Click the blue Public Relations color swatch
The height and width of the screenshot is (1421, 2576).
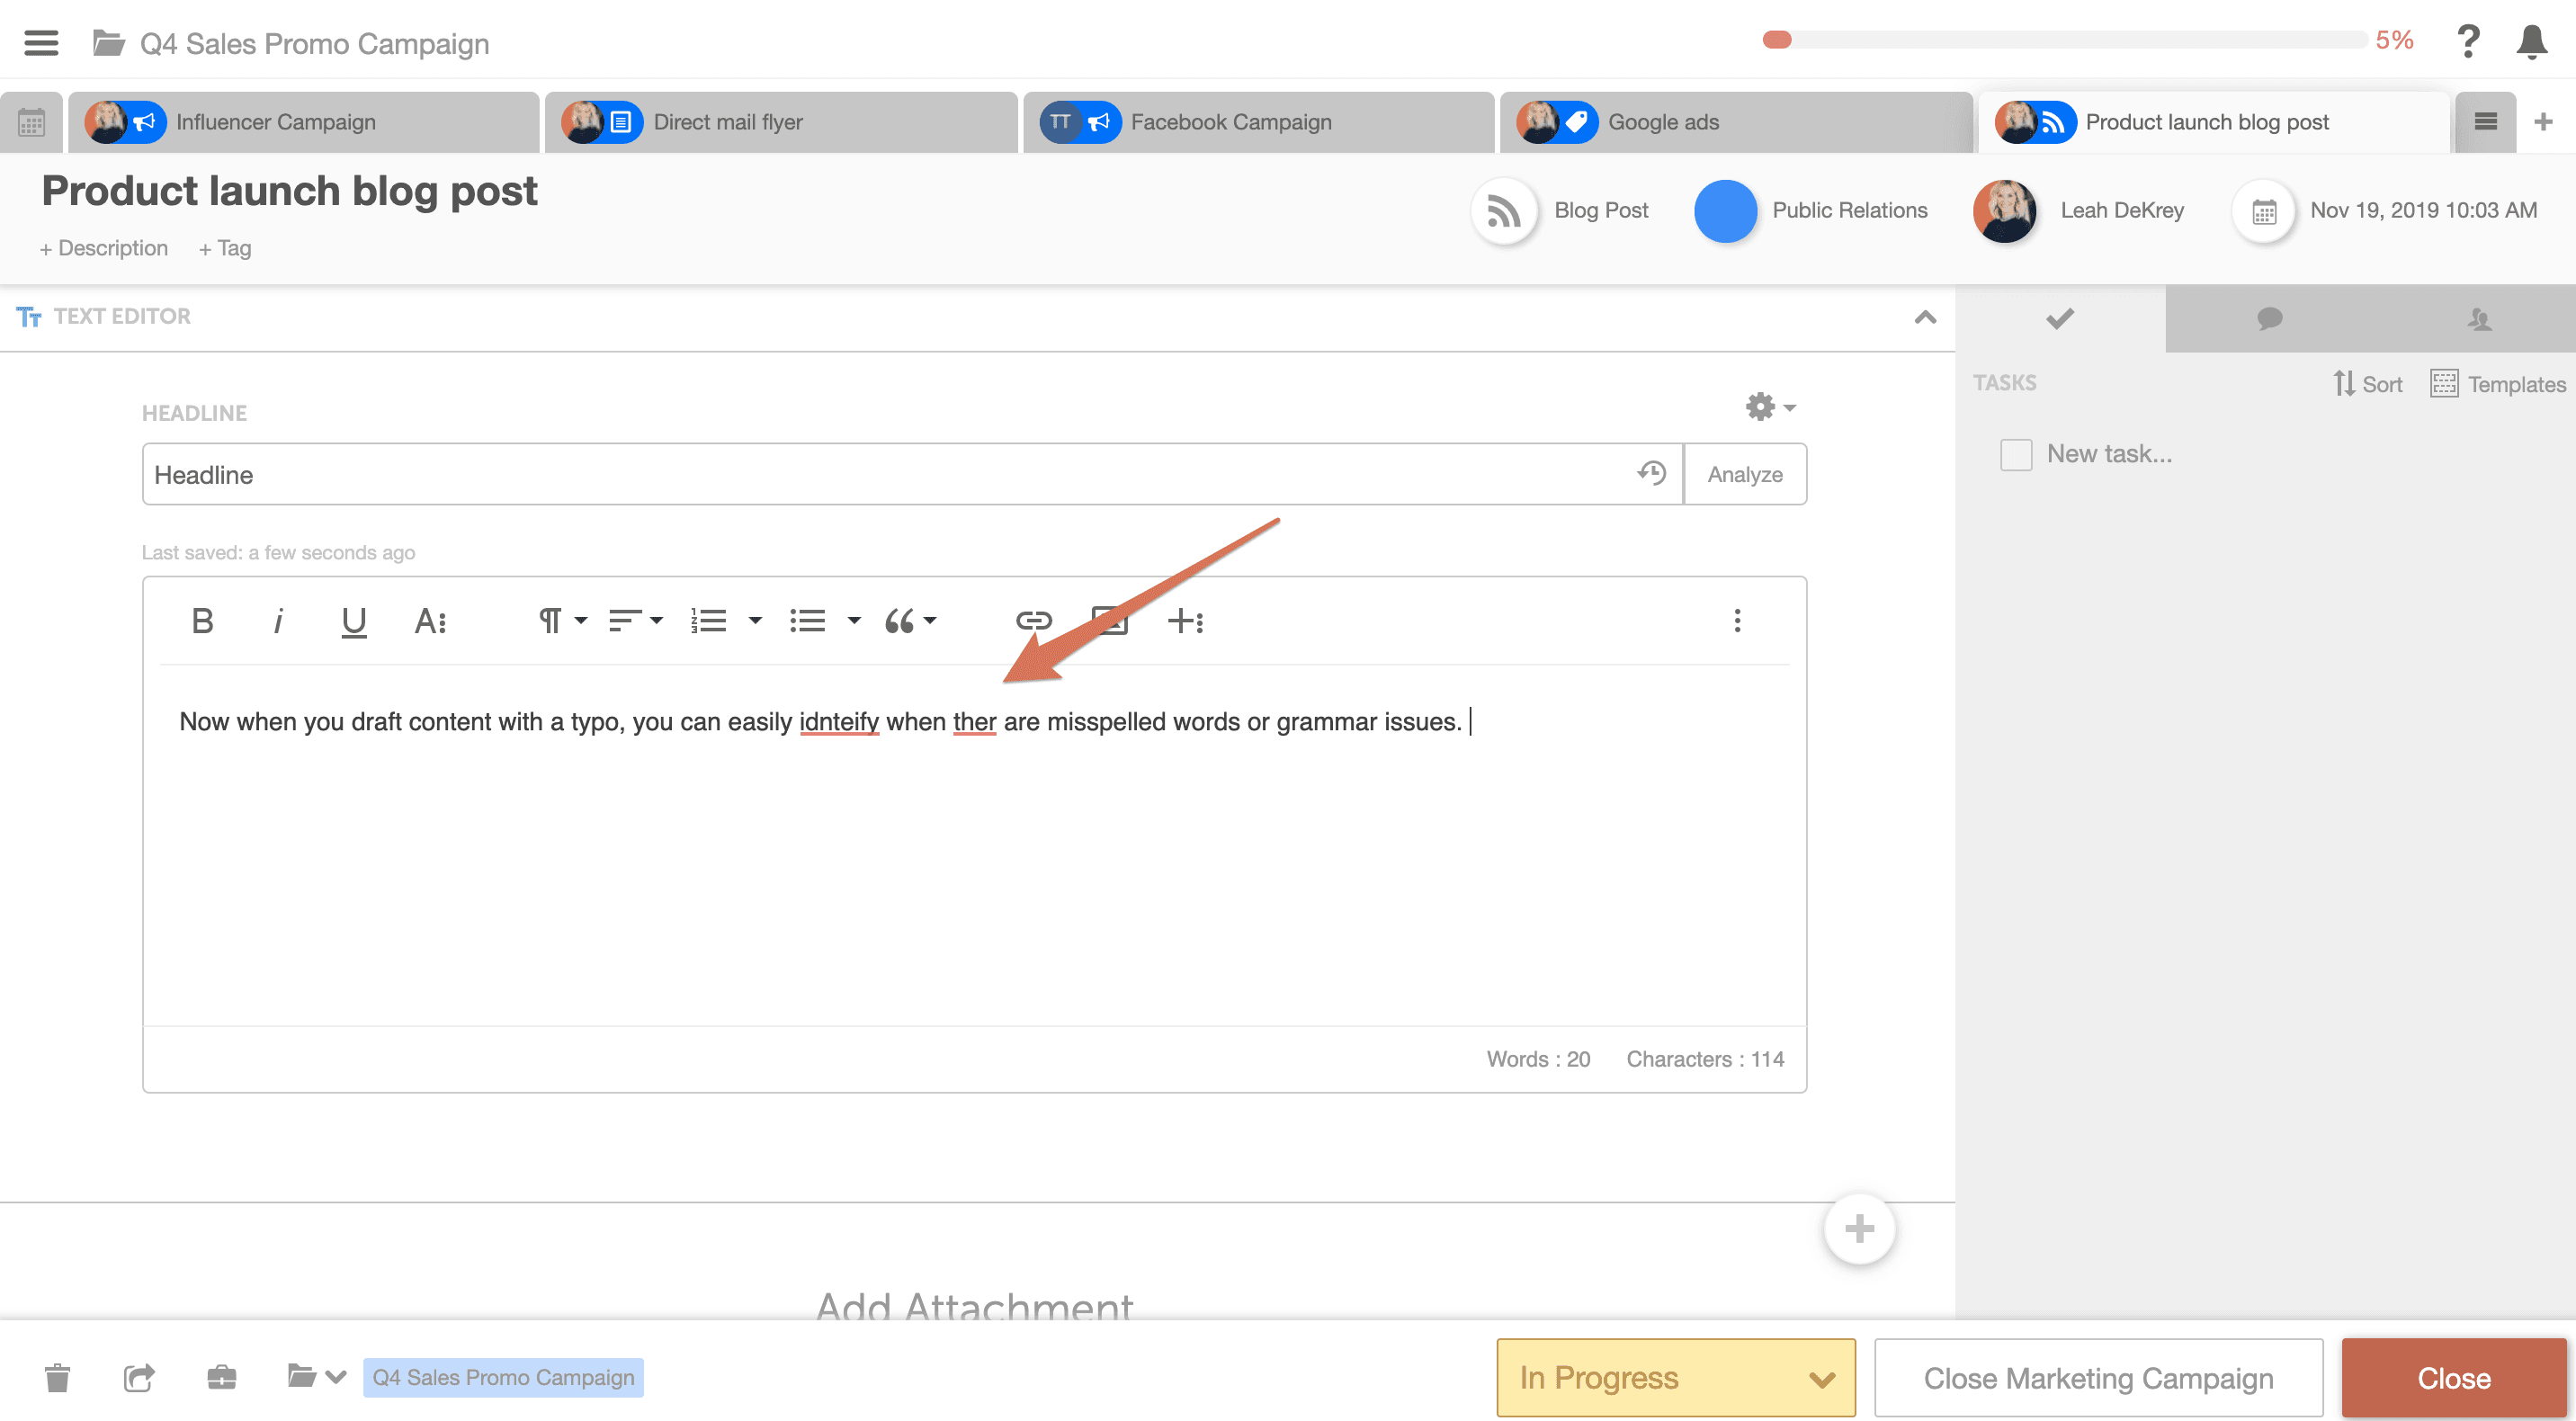click(x=1725, y=210)
